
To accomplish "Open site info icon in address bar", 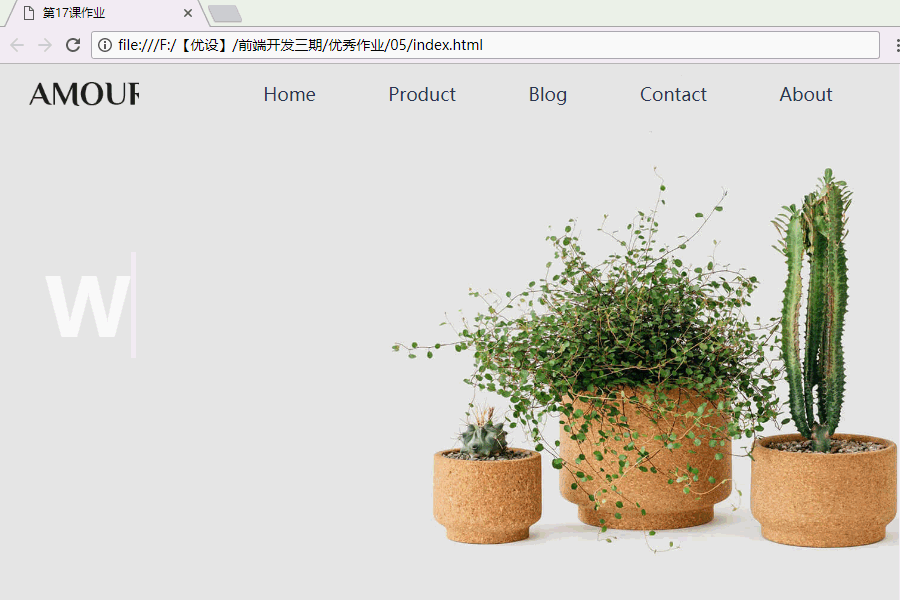I will tap(104, 45).
